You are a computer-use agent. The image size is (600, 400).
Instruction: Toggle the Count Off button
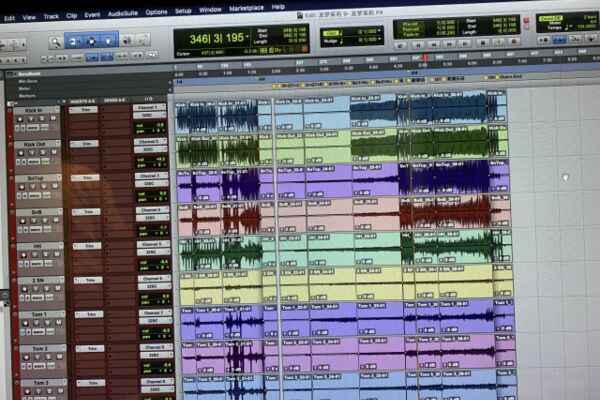550,18
